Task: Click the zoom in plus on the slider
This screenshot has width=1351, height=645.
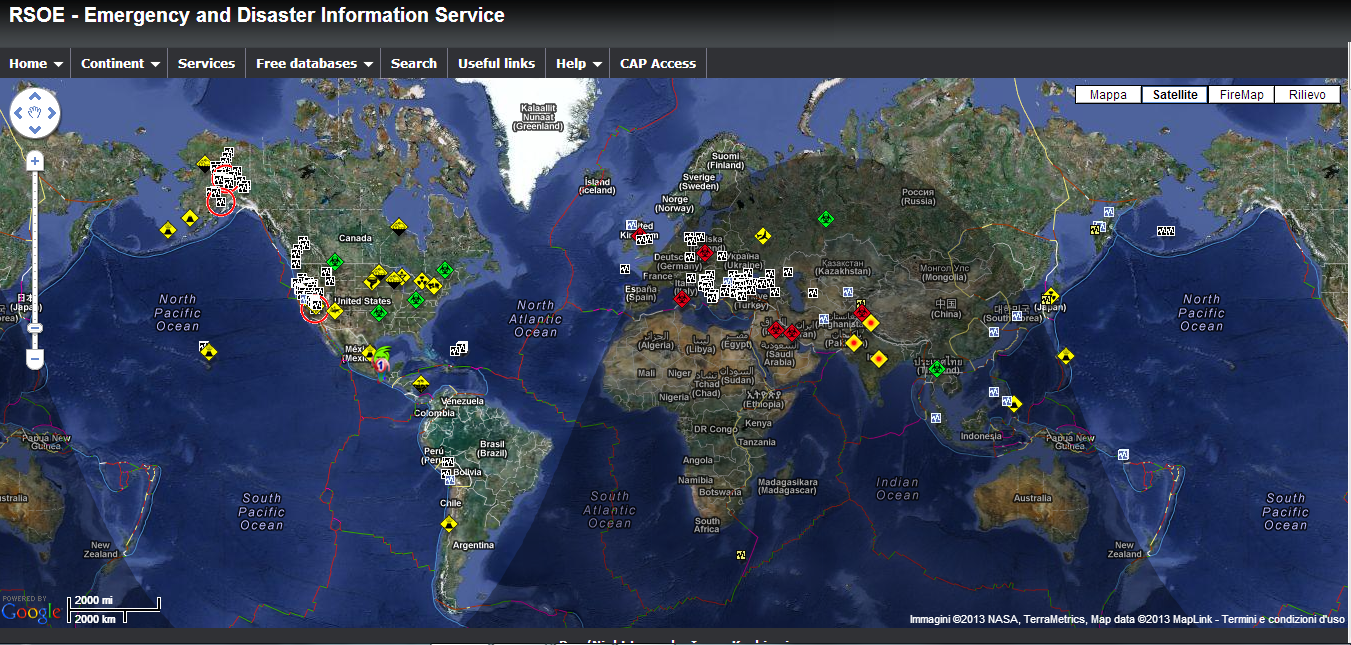Action: tap(34, 159)
